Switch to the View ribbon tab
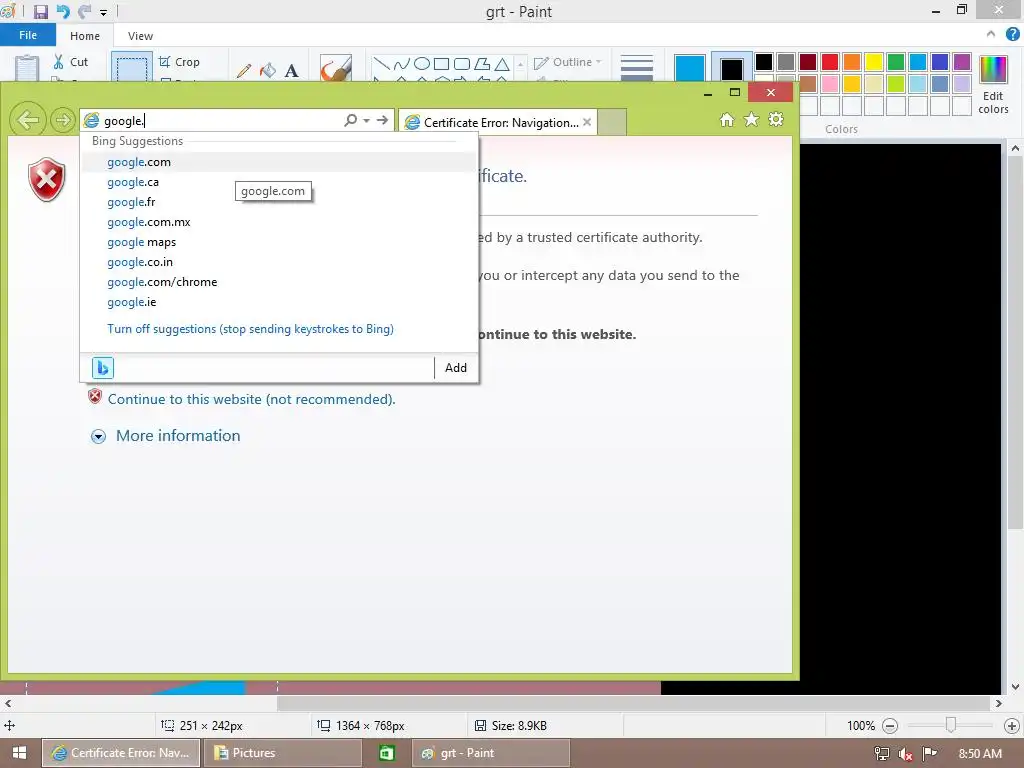1024x768 pixels. click(x=140, y=36)
